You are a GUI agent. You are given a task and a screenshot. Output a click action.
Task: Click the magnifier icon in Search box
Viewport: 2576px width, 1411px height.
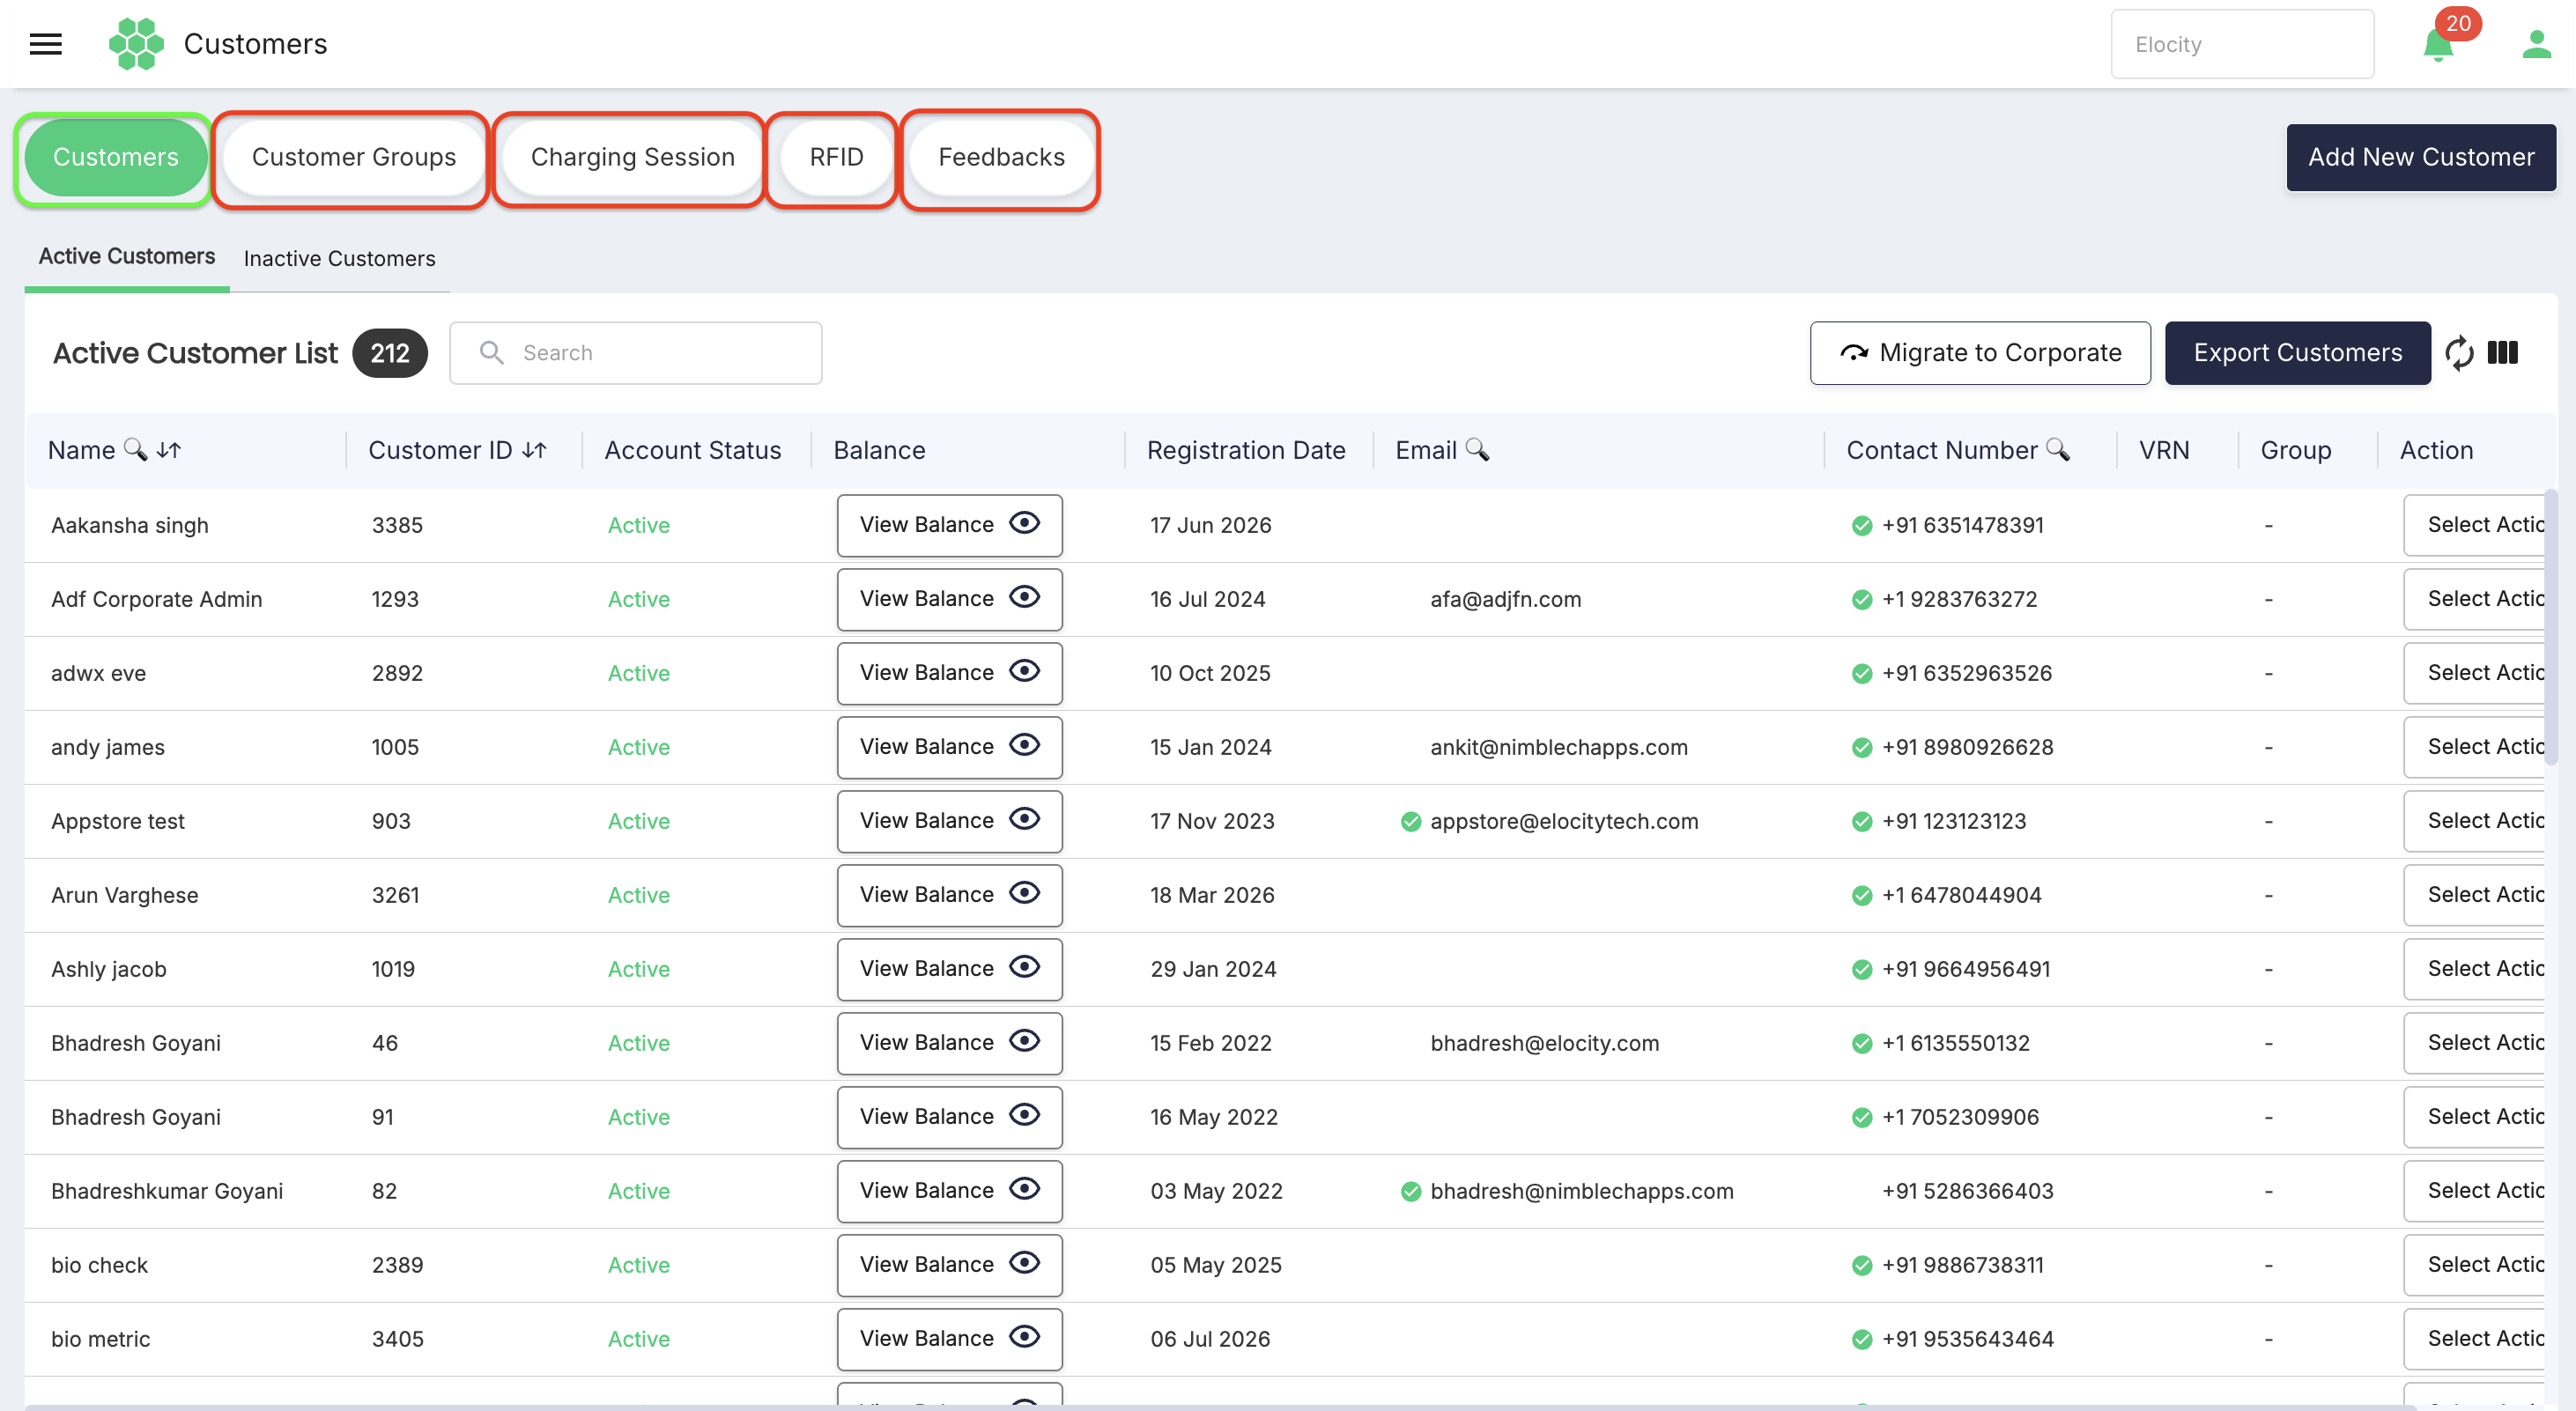[x=491, y=353]
